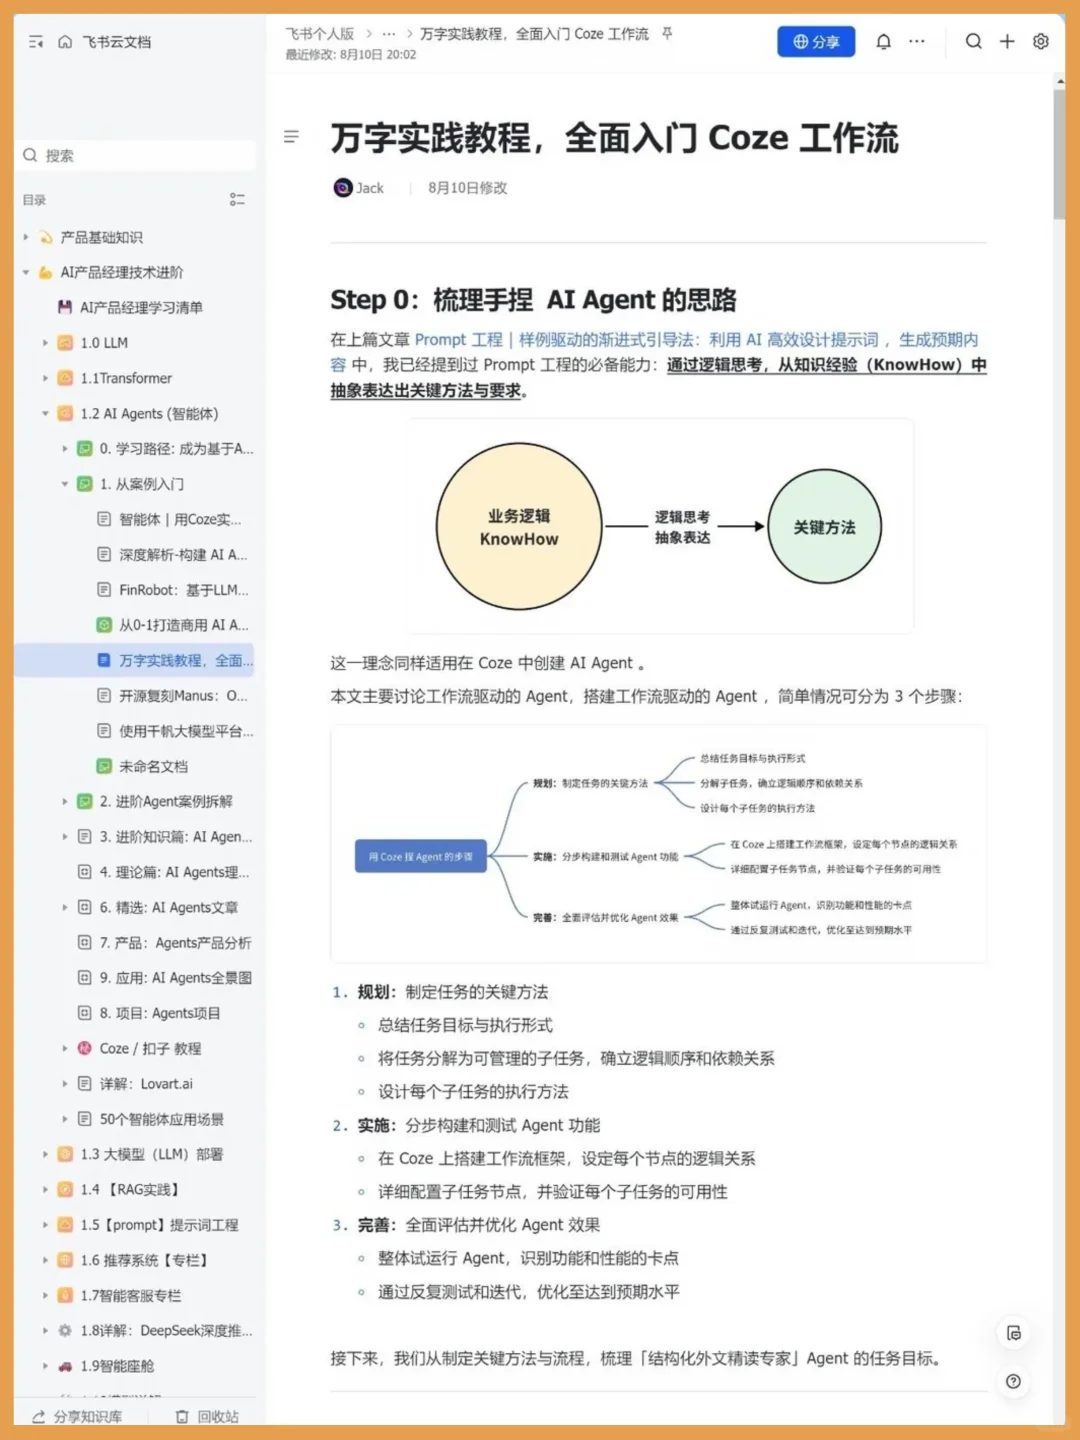Click the Coze / 扣子 教程 icon
Screen dimensions: 1080x1440
(85, 1048)
